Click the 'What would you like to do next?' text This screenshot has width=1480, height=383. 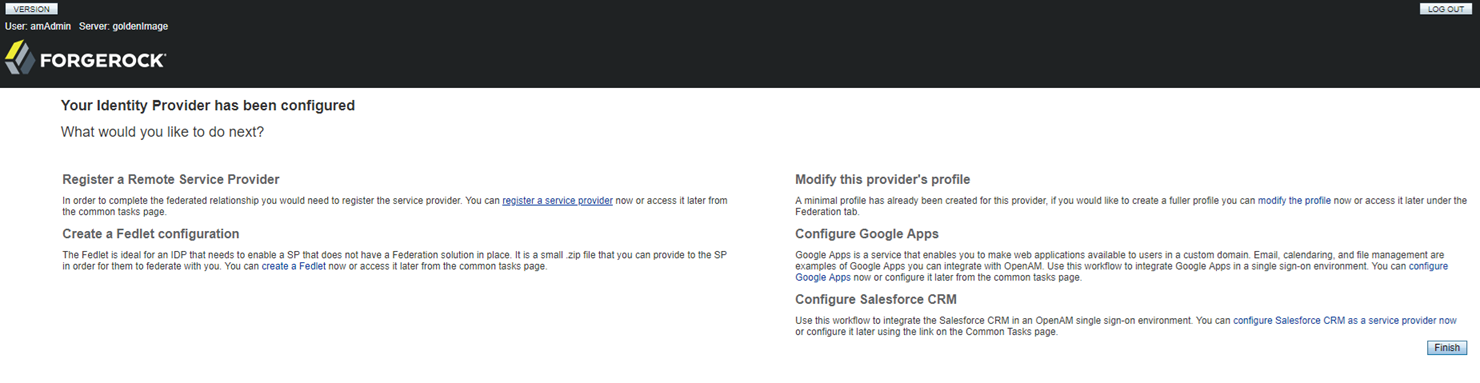point(162,132)
